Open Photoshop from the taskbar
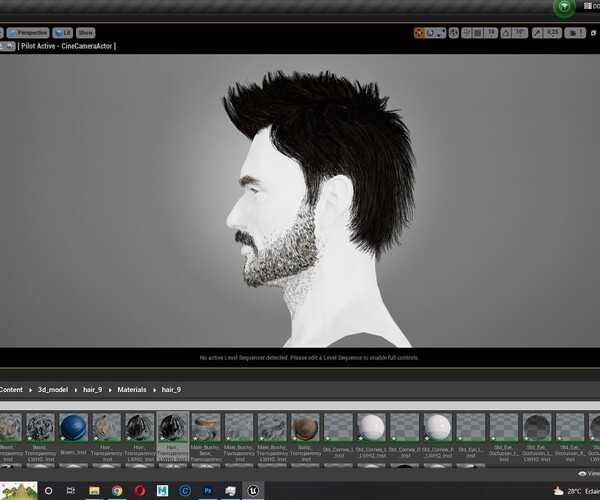 tap(208, 491)
